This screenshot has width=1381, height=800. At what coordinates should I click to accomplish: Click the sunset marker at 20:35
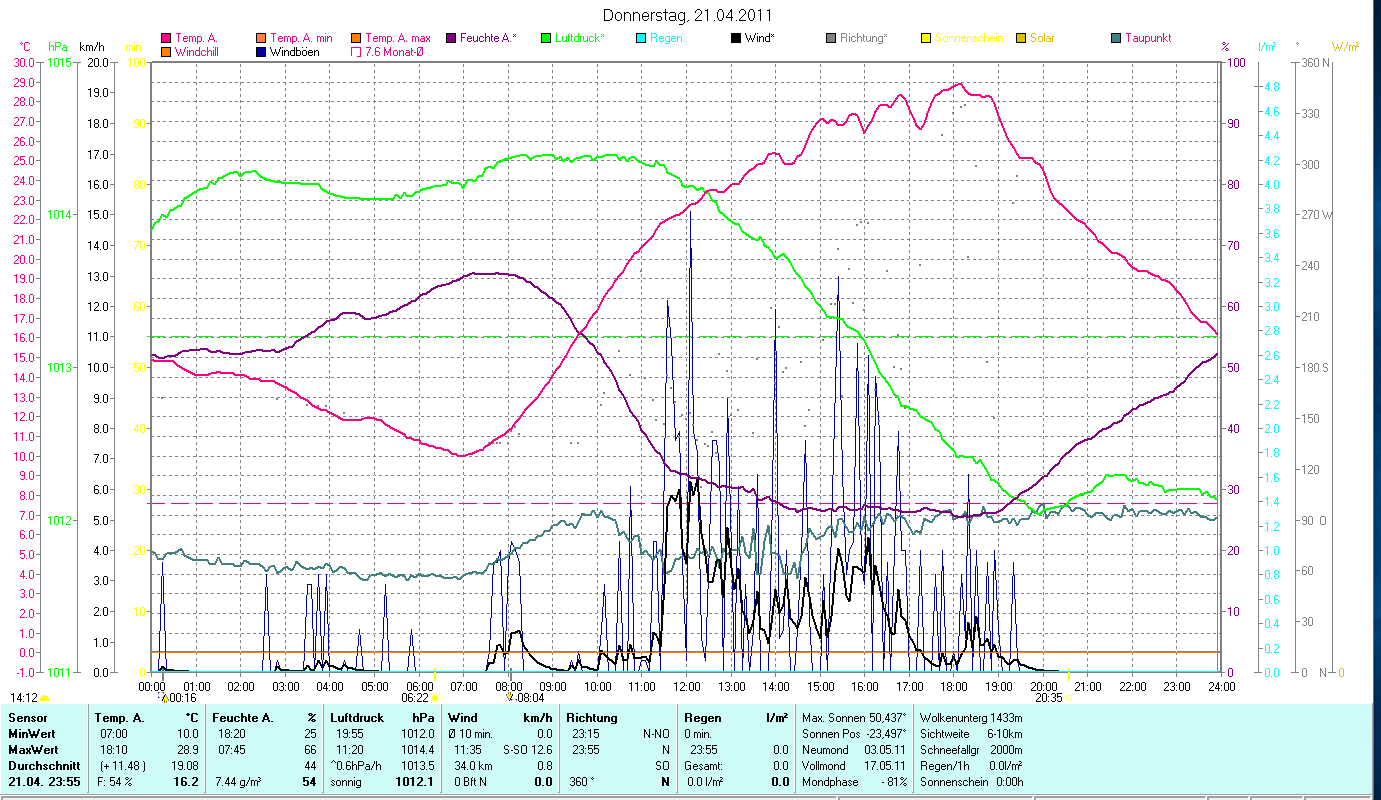click(1068, 697)
